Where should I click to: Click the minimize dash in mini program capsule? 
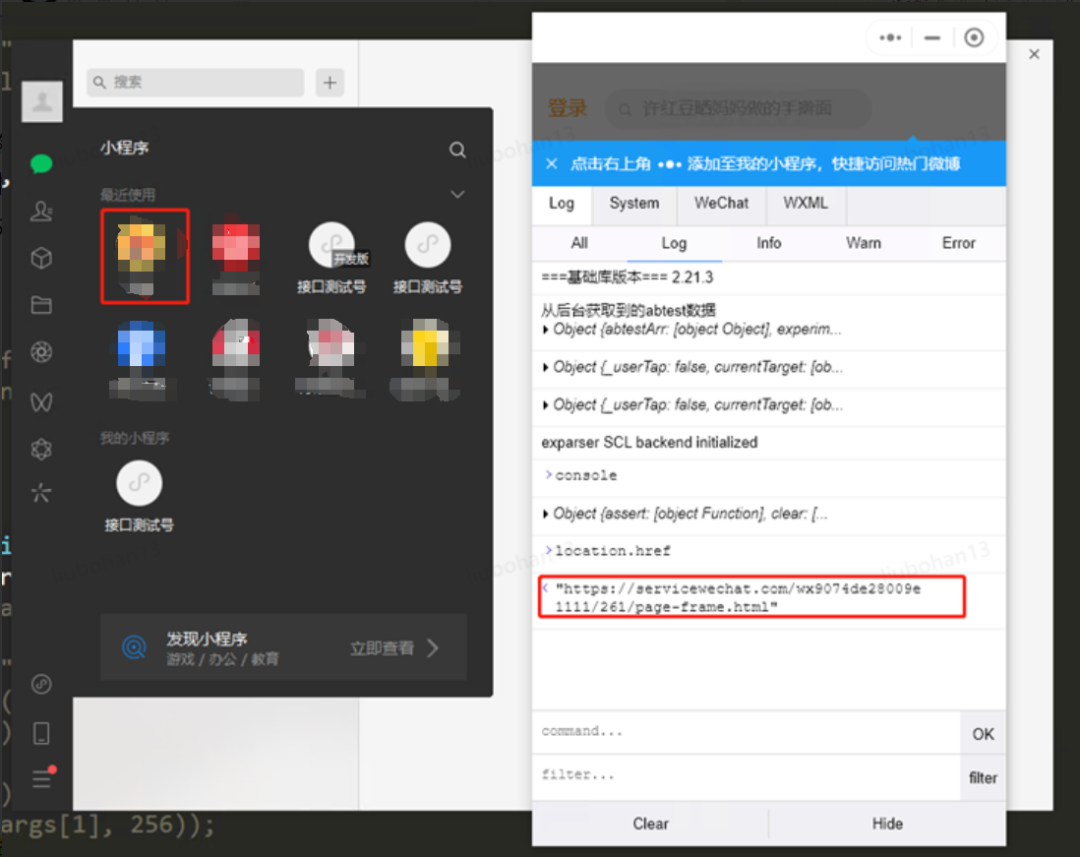932,38
